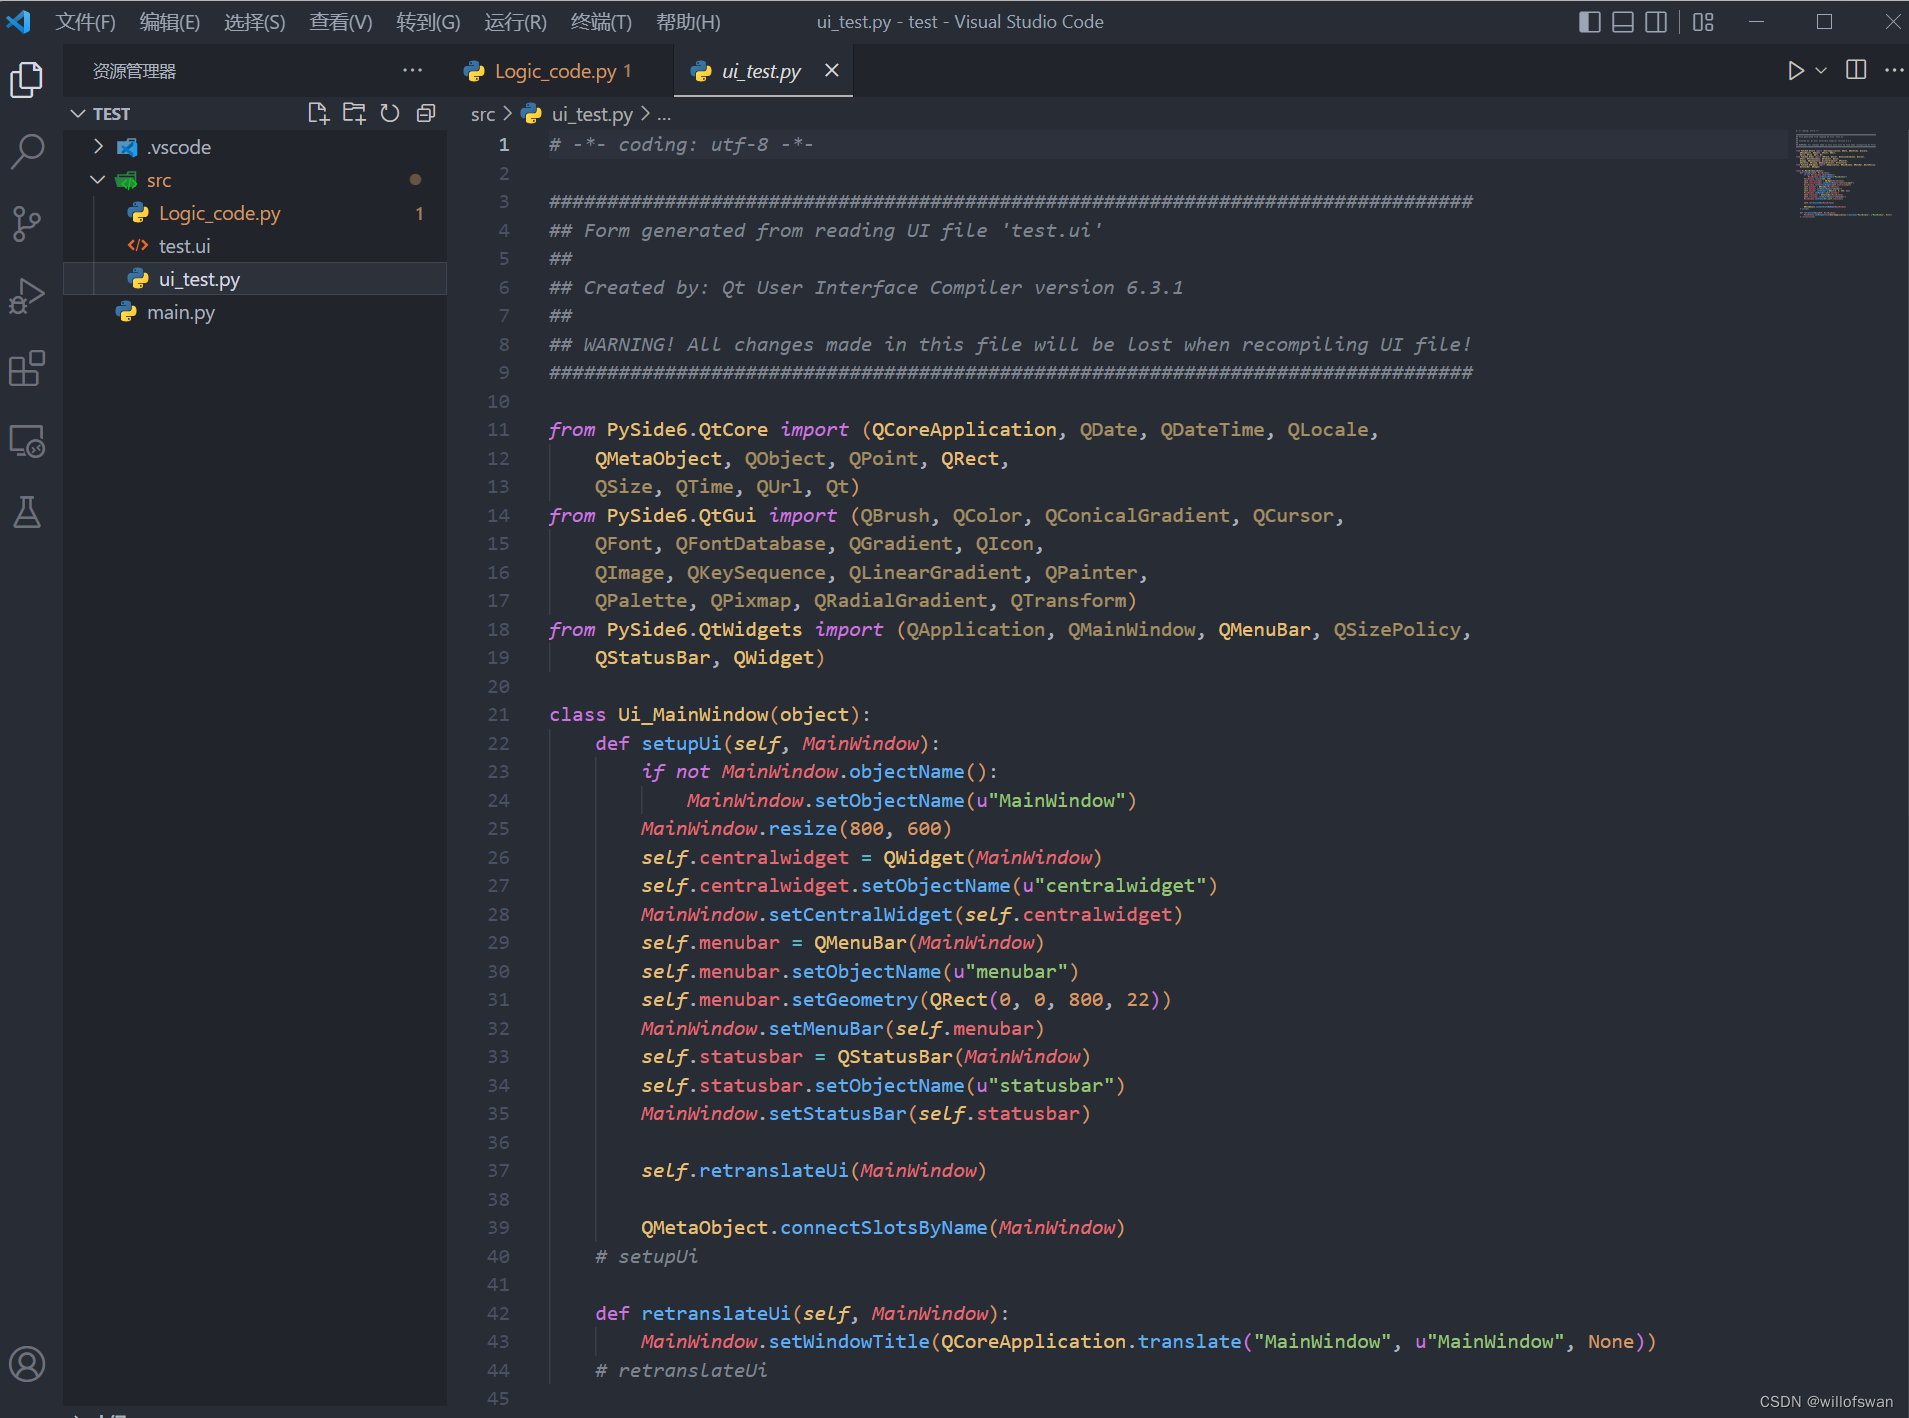Open the Remote Explorer icon
The height and width of the screenshot is (1418, 1909).
point(27,440)
